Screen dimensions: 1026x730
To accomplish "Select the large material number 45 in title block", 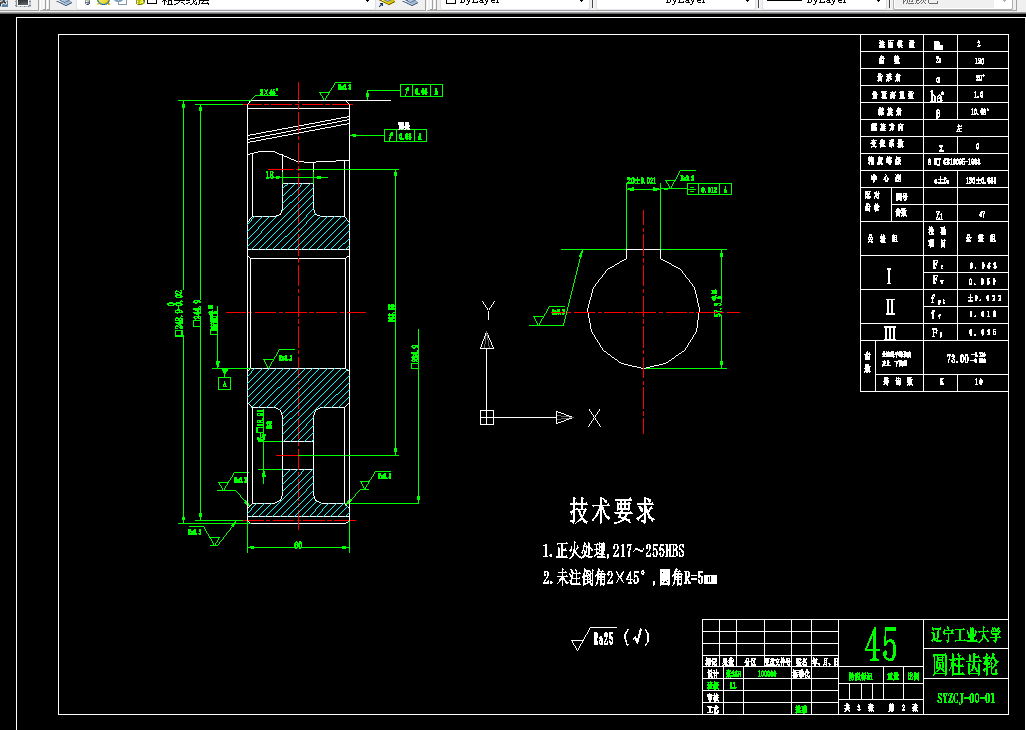I will (881, 644).
